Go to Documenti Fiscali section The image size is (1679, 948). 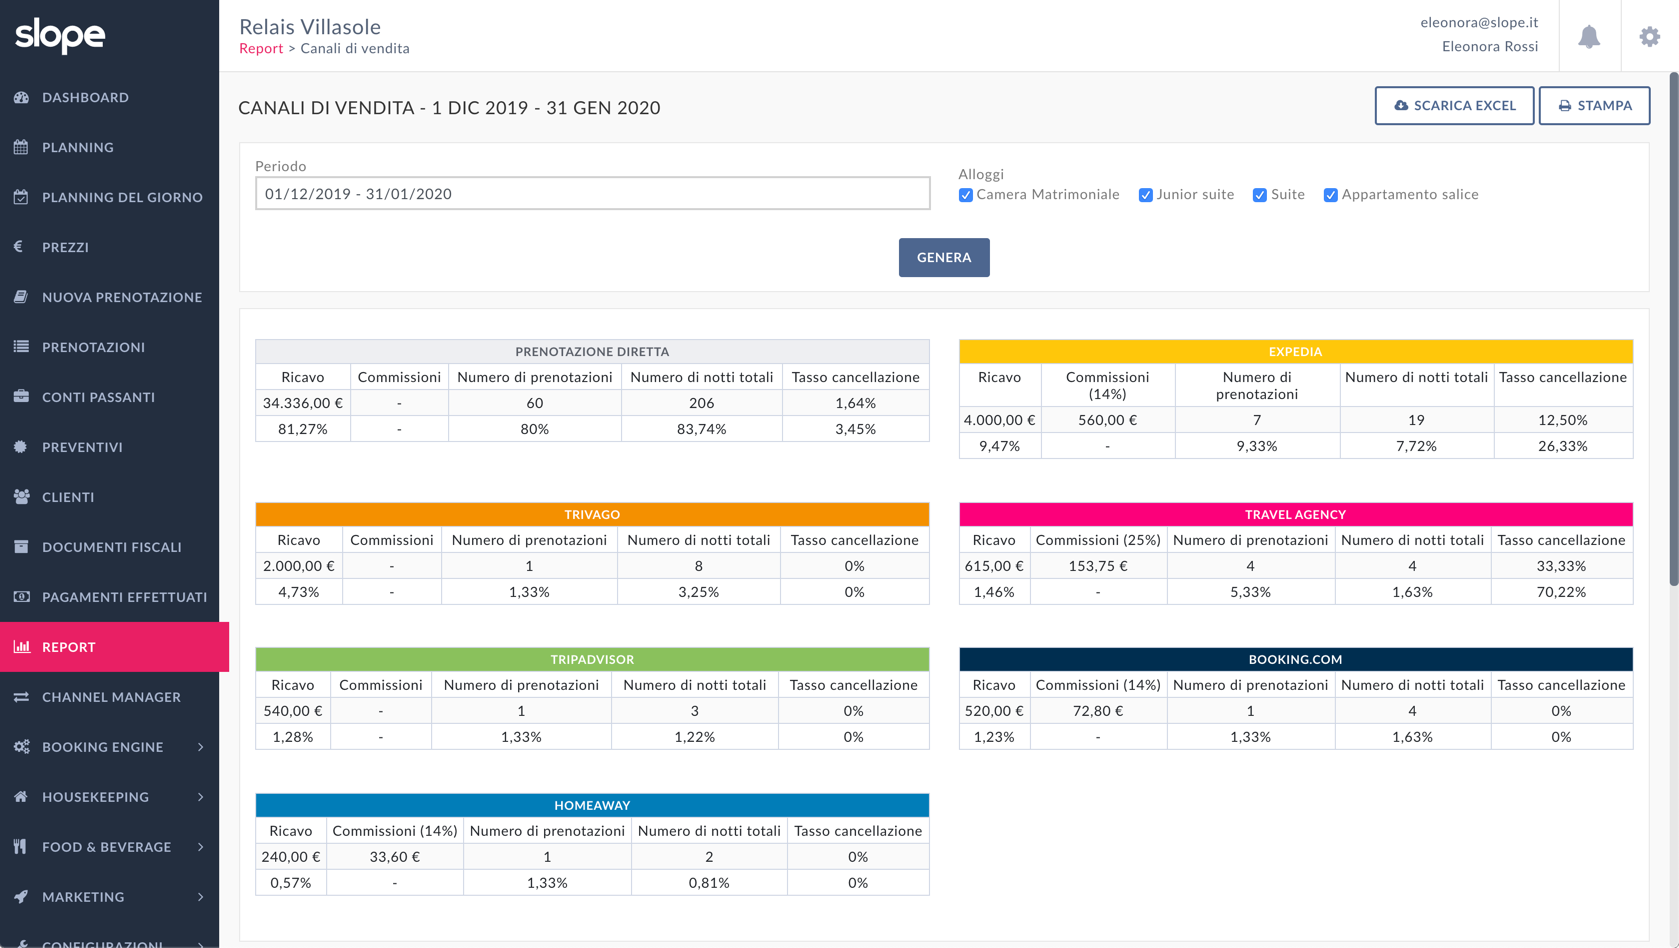111,547
